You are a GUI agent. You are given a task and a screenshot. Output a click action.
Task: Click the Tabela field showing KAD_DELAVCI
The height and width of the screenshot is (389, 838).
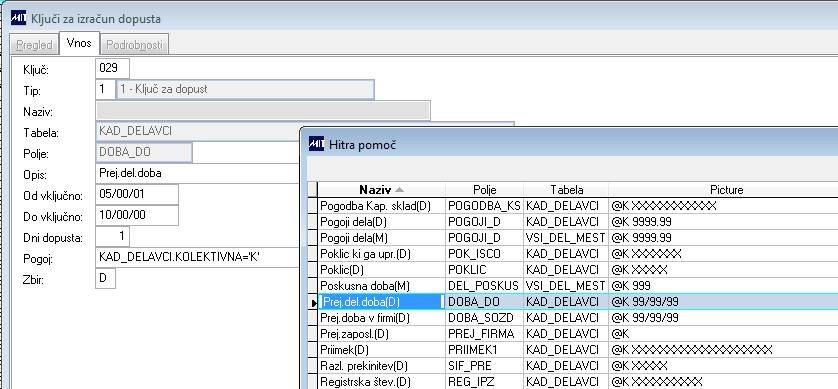(x=198, y=131)
